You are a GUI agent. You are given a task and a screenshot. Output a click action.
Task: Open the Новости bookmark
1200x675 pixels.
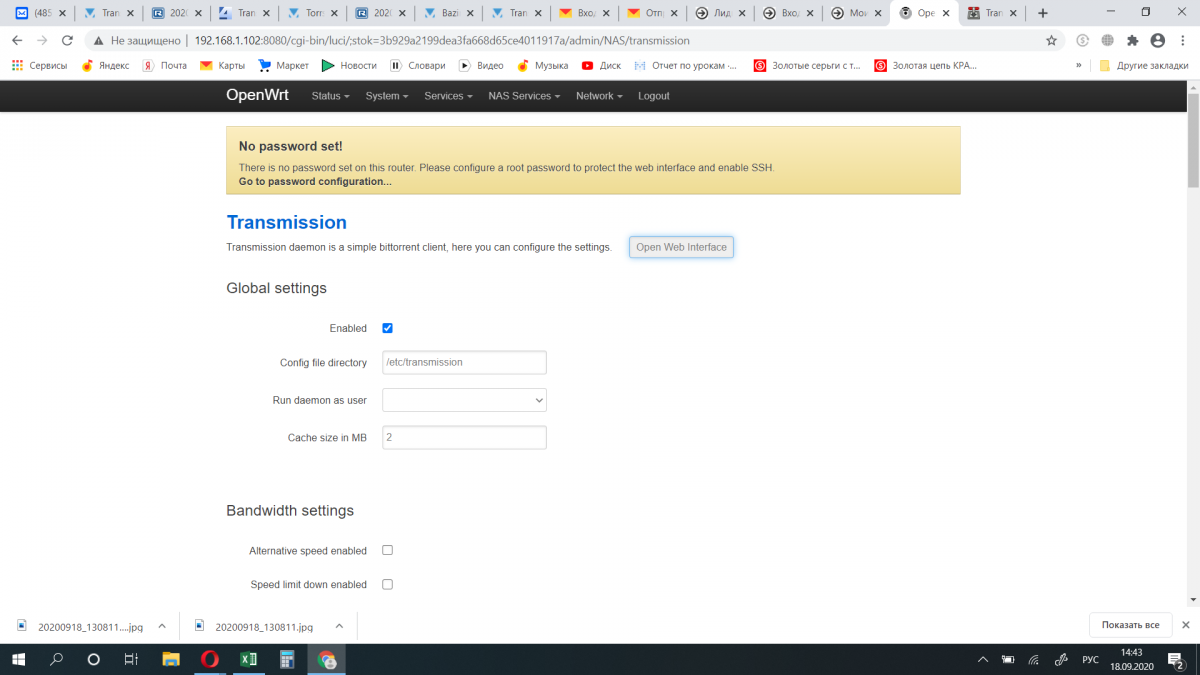coord(349,66)
